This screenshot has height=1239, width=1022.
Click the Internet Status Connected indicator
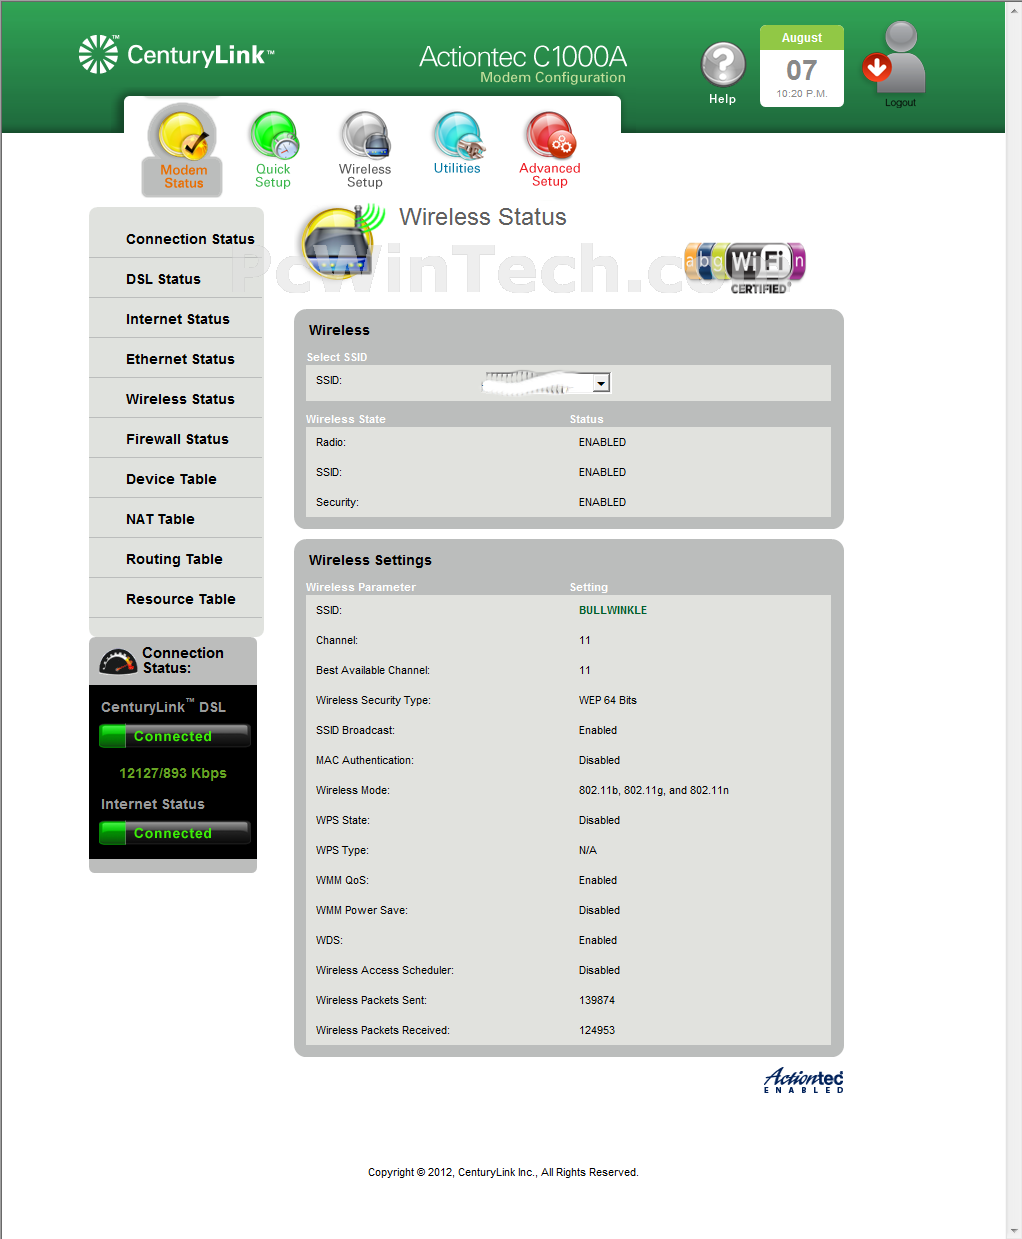(x=174, y=833)
